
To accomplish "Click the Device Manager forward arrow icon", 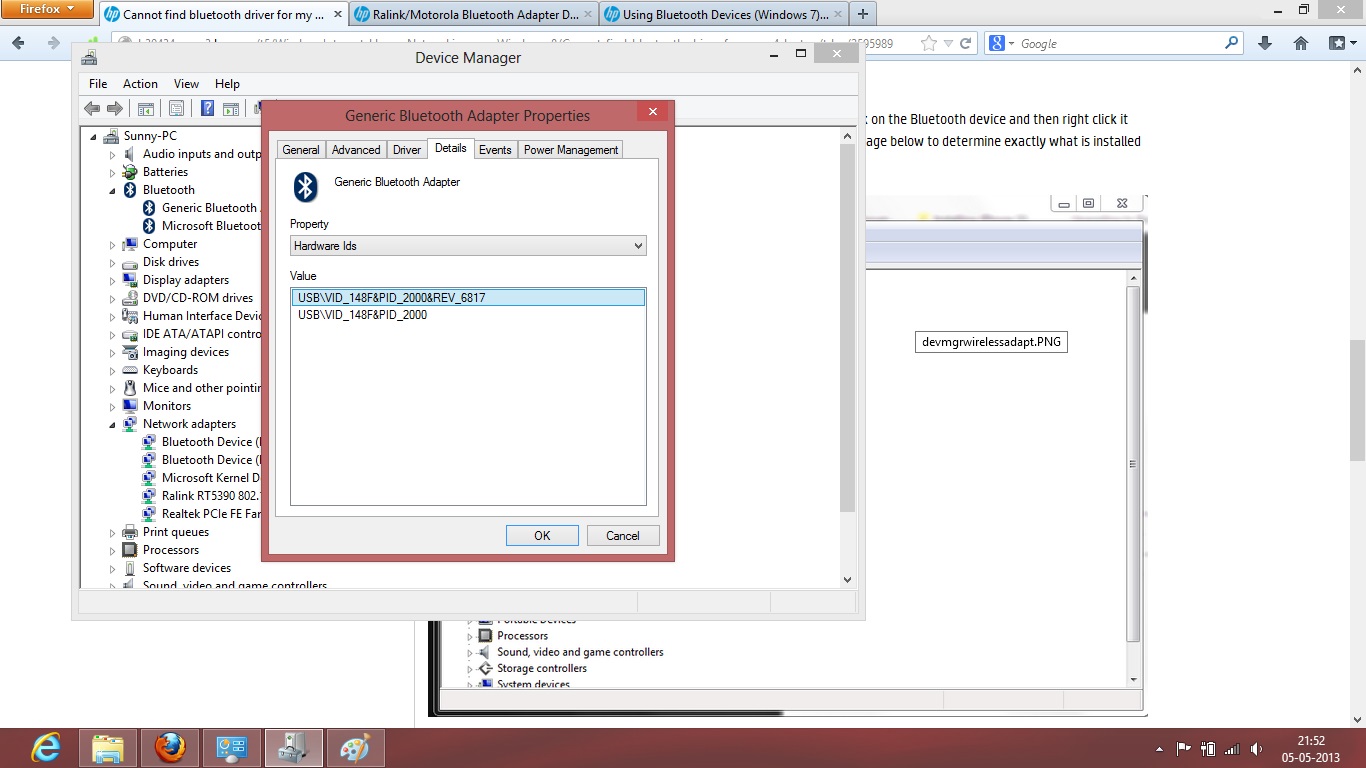I will click(115, 108).
